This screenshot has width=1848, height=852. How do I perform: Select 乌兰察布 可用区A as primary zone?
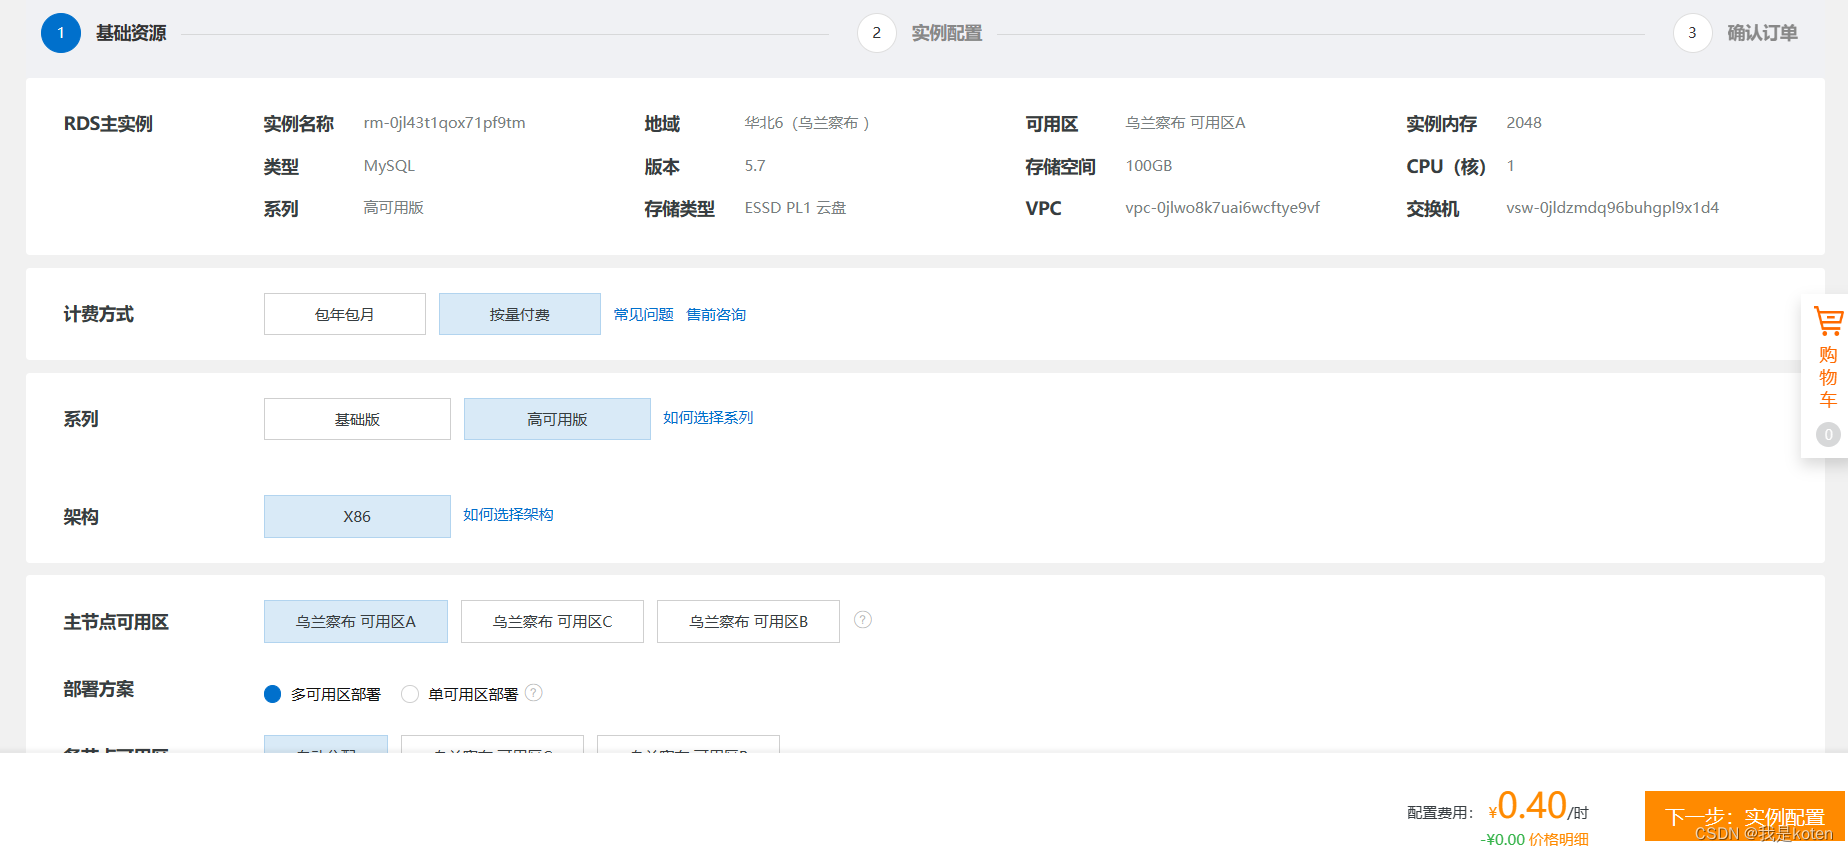tap(356, 621)
